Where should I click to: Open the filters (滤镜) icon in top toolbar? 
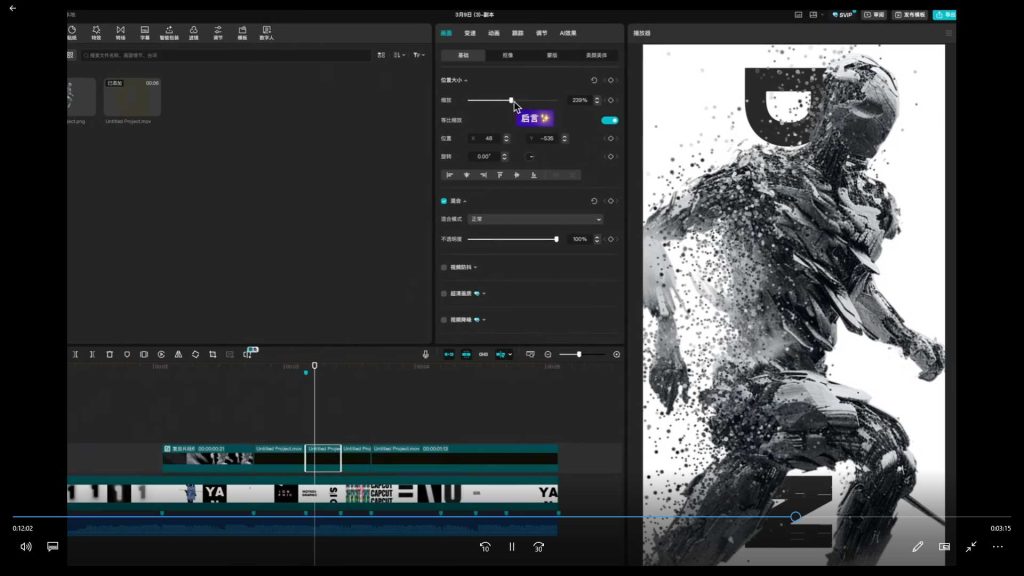[193, 33]
